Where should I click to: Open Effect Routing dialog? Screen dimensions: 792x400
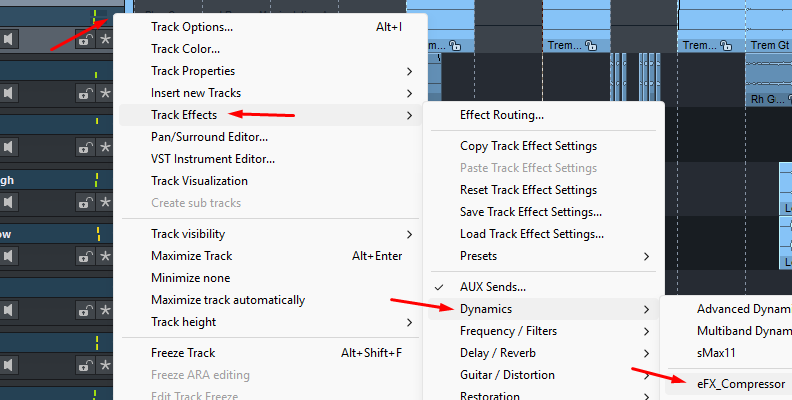pyautogui.click(x=501, y=115)
